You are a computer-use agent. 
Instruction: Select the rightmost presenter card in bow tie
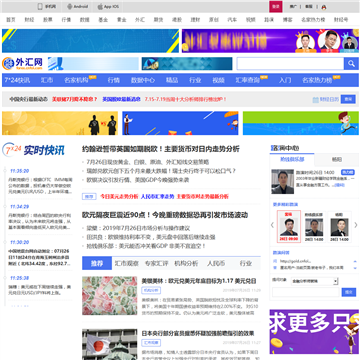(x=339, y=227)
